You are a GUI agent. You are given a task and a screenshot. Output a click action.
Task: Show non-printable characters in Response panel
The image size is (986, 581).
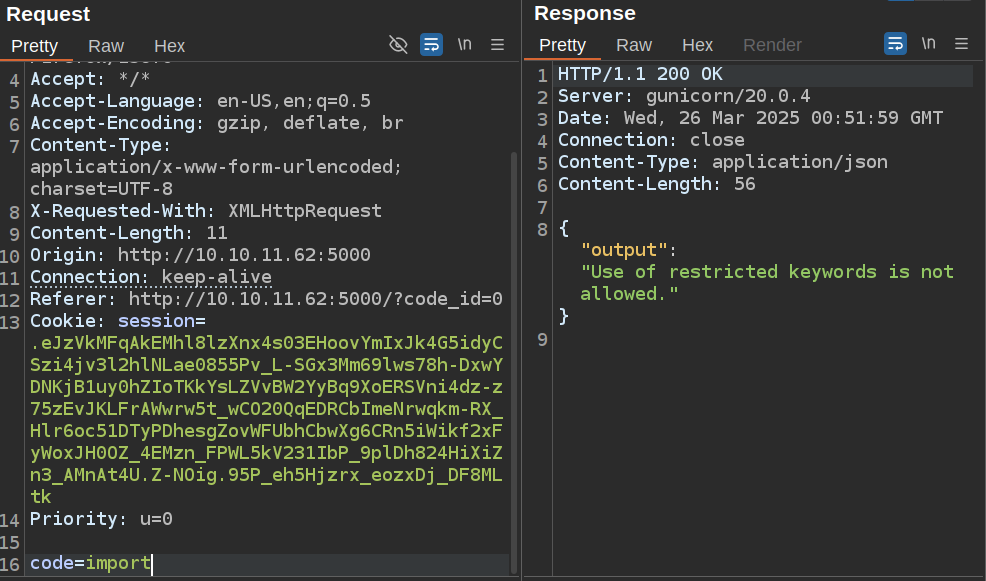(928, 44)
